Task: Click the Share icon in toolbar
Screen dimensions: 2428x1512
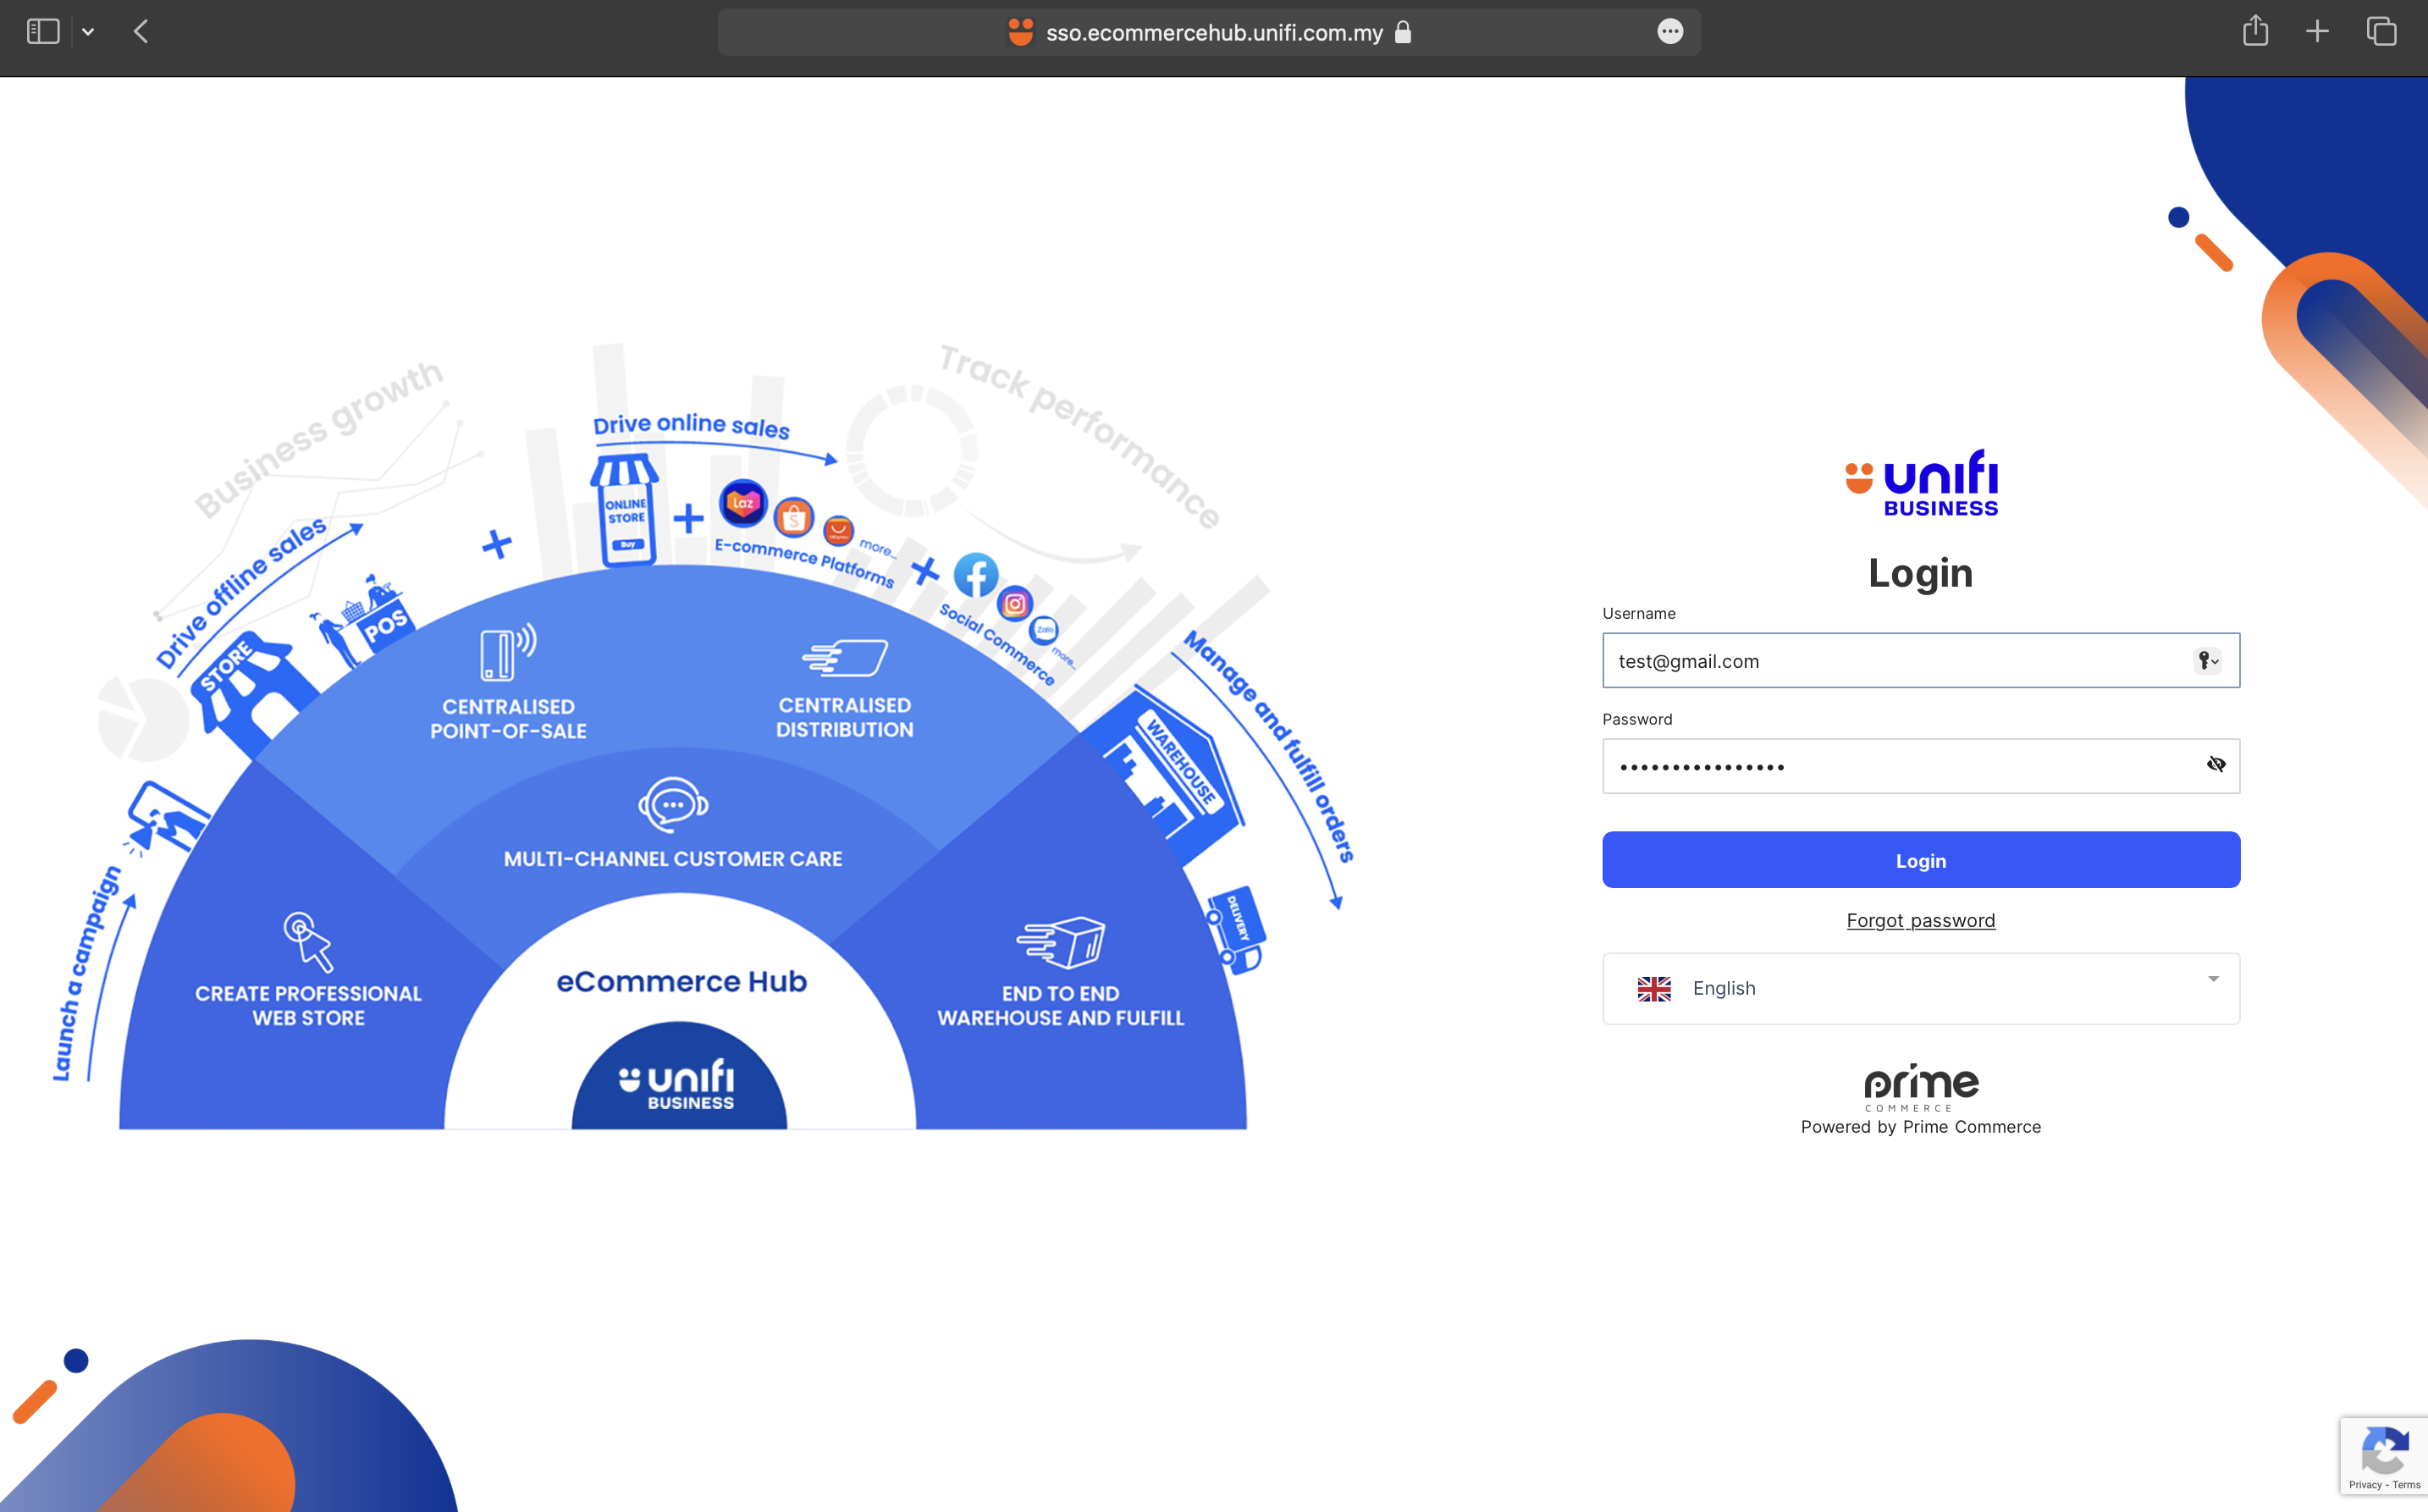Action: [2255, 31]
